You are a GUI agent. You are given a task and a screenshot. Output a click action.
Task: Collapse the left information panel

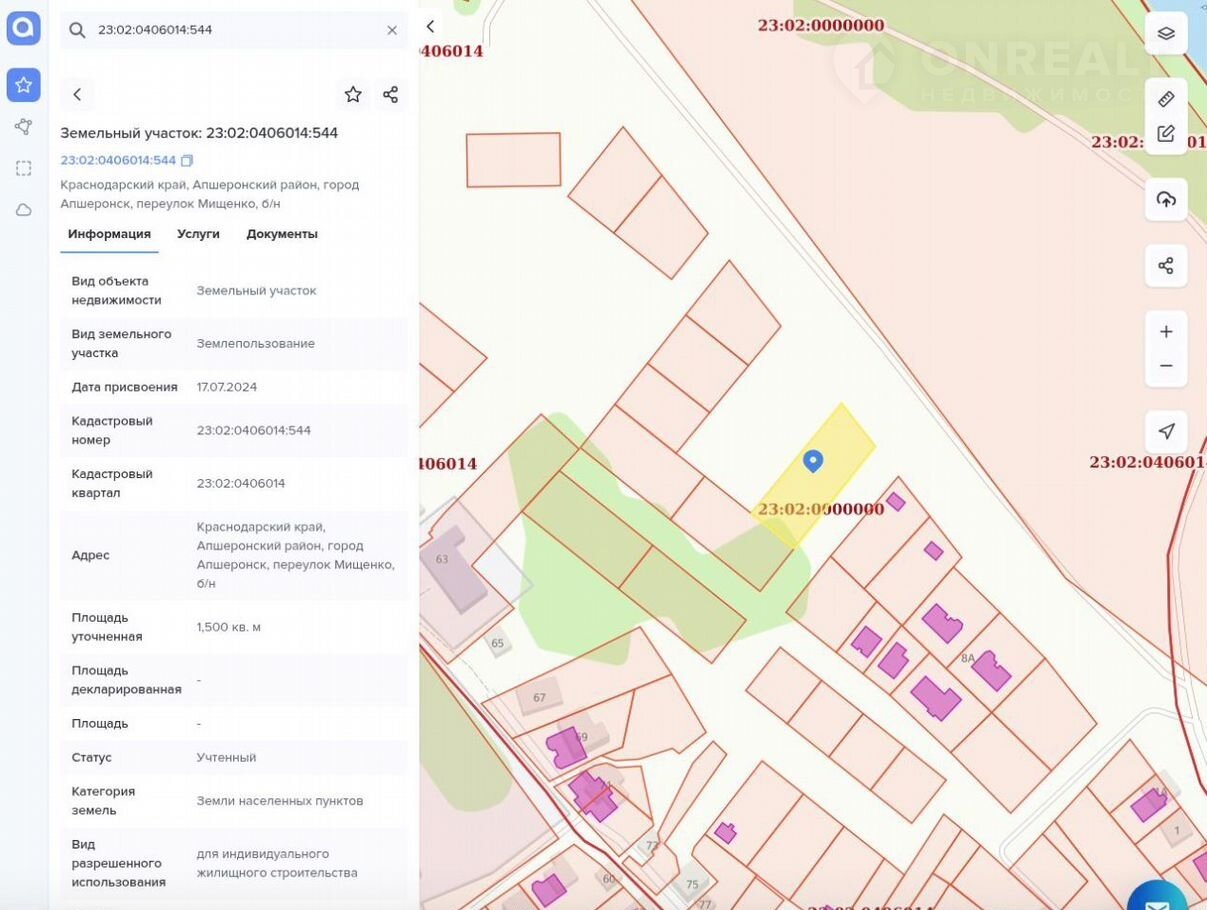[431, 27]
